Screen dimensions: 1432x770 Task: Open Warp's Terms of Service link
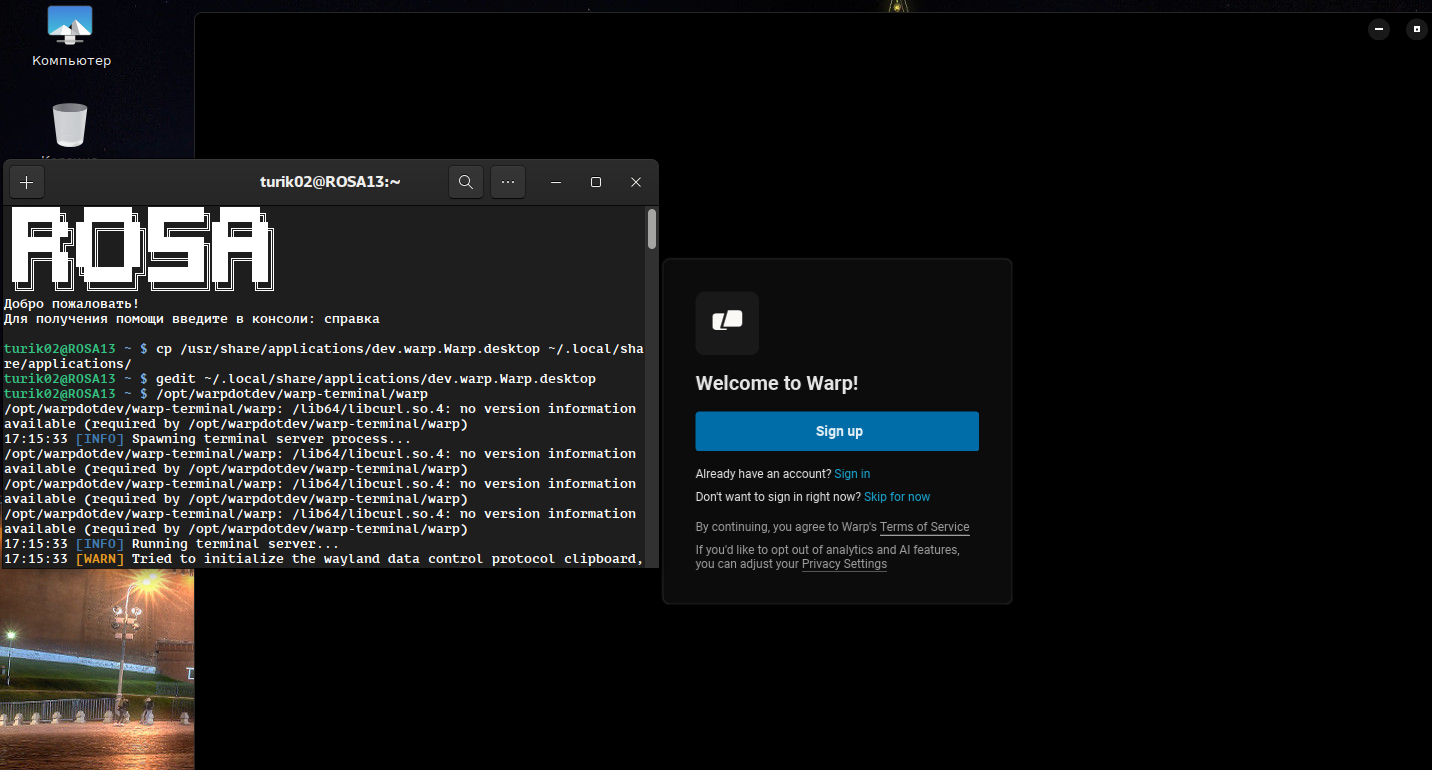(924, 527)
